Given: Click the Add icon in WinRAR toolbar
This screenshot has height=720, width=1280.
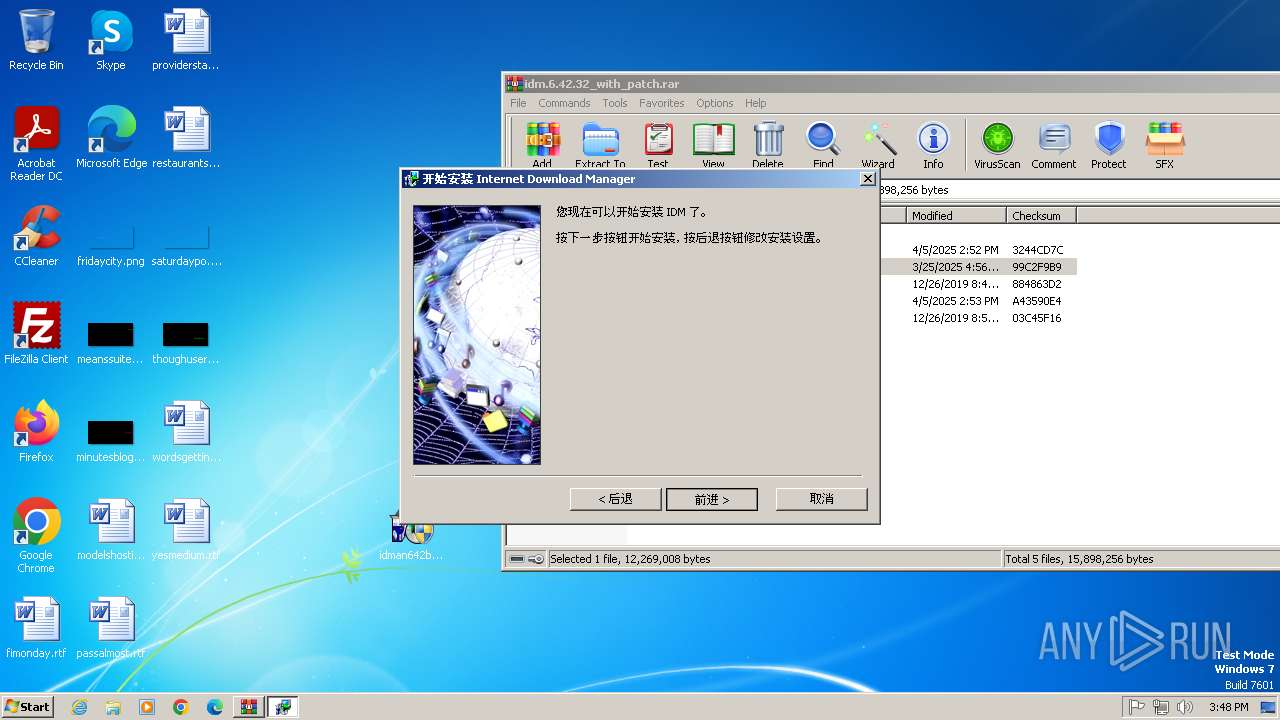Looking at the screenshot, I should (542, 144).
